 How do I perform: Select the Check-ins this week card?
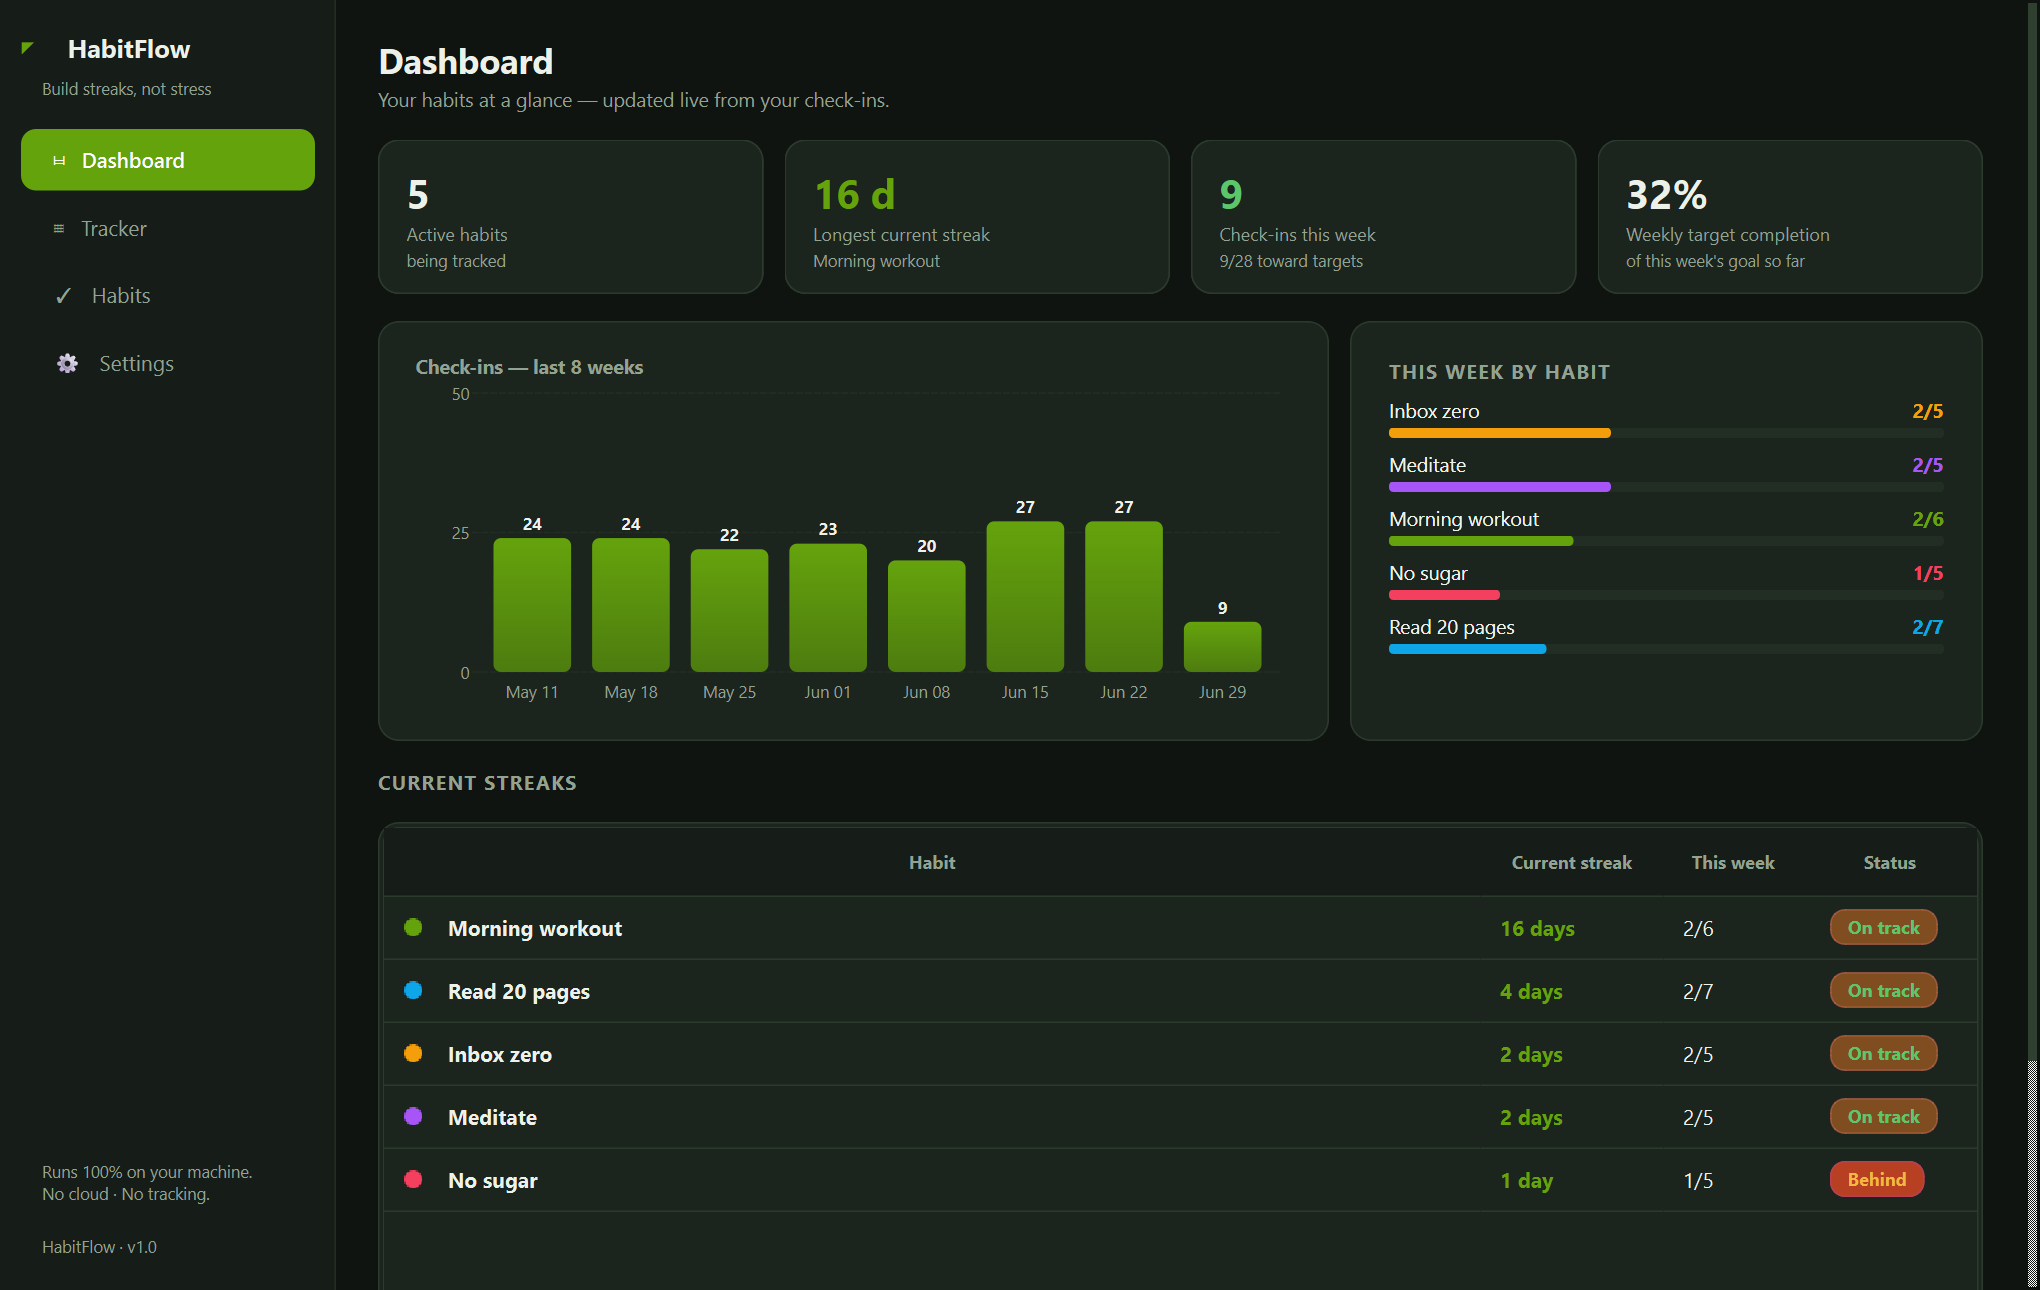(x=1383, y=217)
